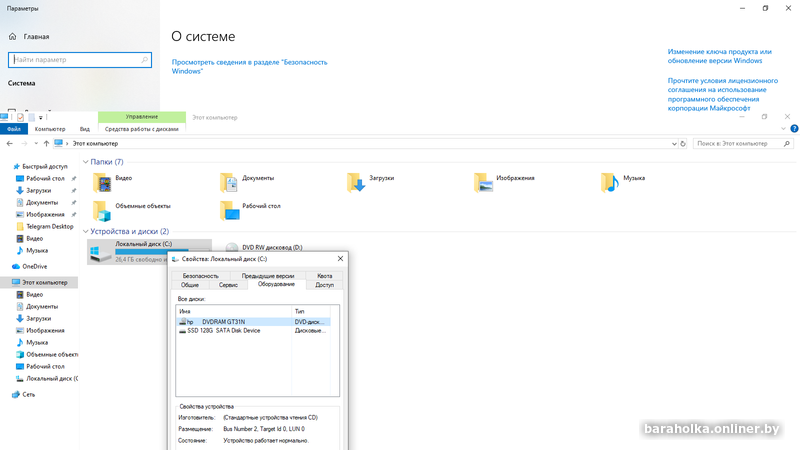Viewport: 800px width, 450px height.
Task: Switch to the Безопасность tab
Action: [200, 275]
